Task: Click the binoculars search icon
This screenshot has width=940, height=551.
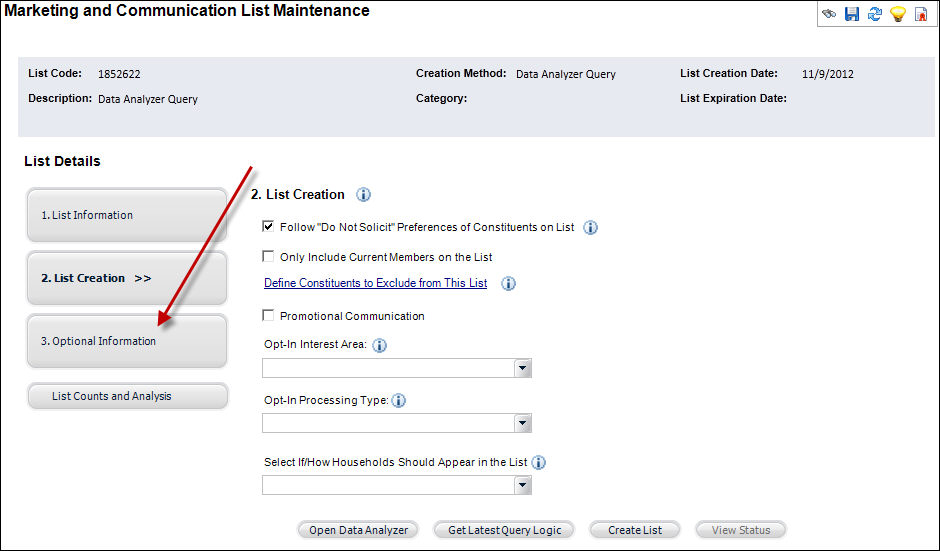Action: (x=829, y=14)
